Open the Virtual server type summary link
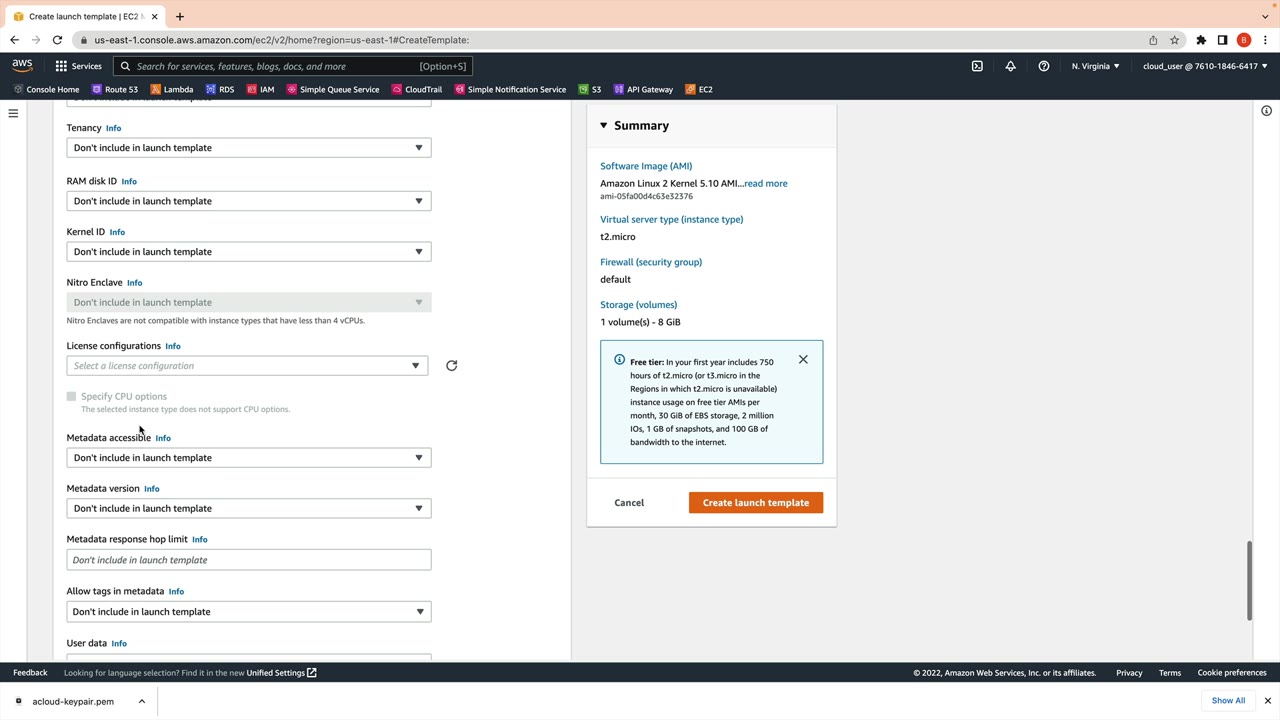Viewport: 1280px width, 720px height. [672, 220]
